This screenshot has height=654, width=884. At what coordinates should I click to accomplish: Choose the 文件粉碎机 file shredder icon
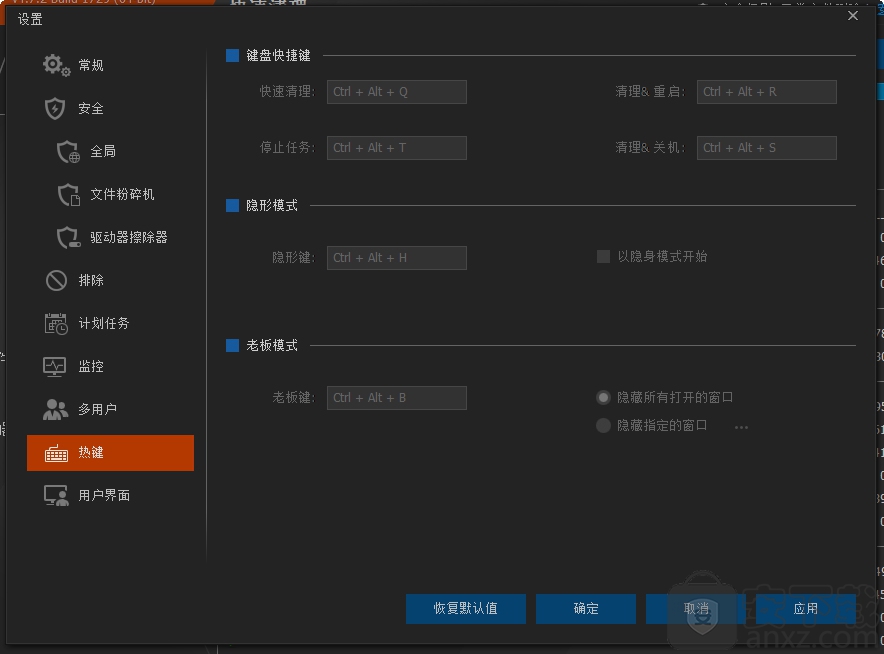point(69,195)
